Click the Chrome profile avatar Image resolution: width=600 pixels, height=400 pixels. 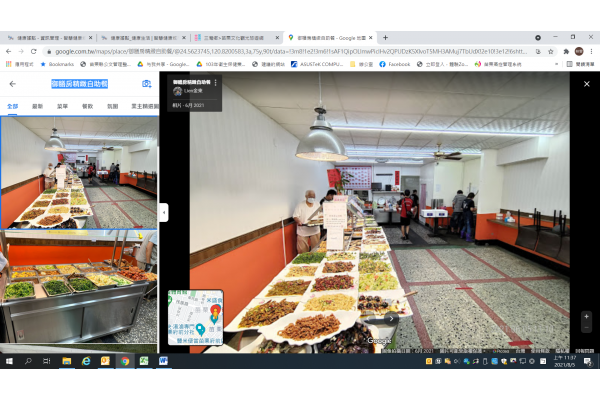pyautogui.click(x=579, y=51)
